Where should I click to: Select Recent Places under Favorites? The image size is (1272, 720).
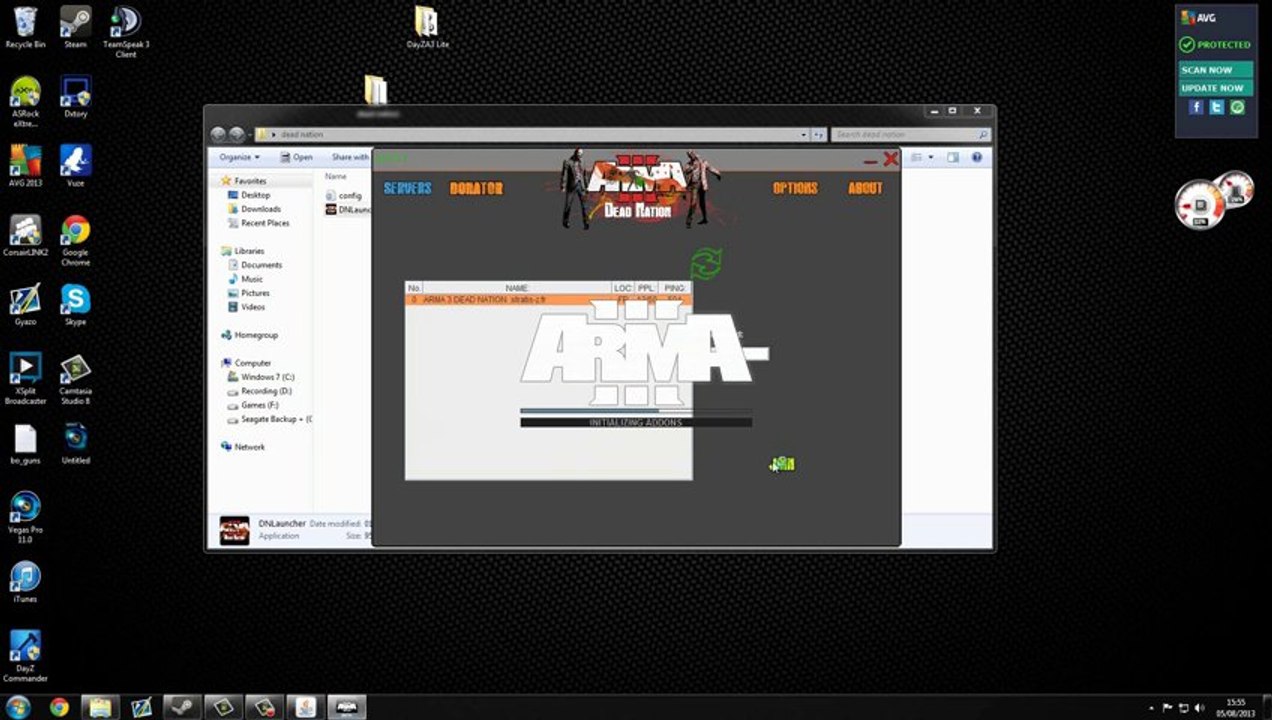[265, 223]
